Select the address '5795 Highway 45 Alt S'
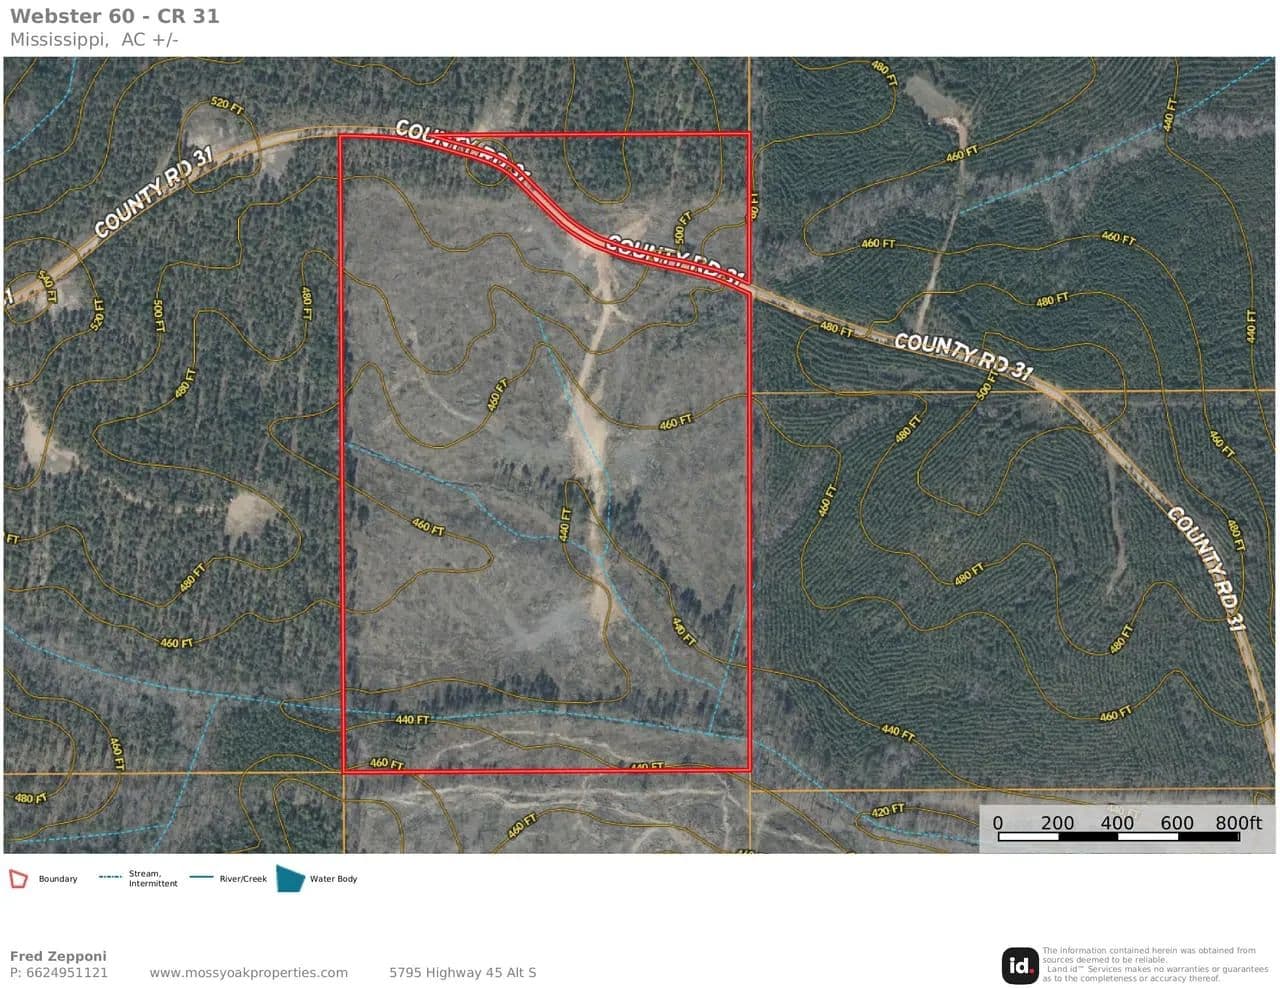This screenshot has height=989, width=1280. click(462, 972)
